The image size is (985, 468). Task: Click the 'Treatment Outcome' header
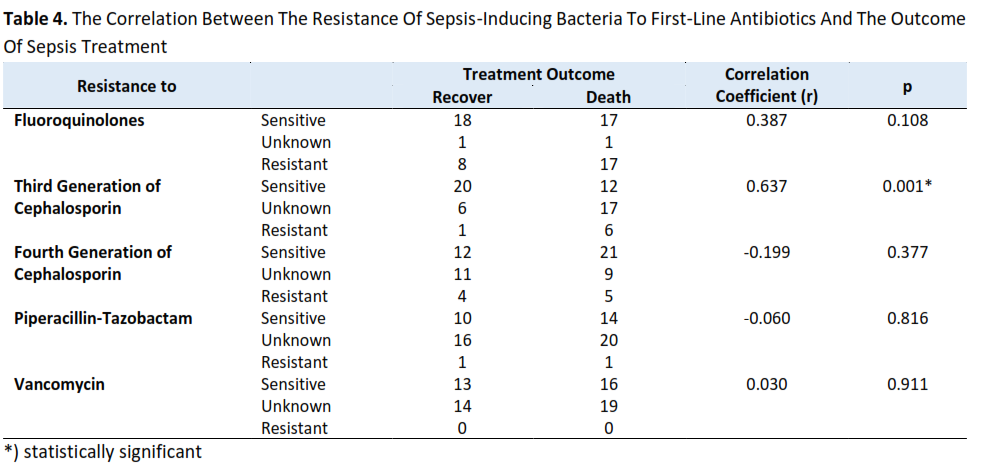[x=538, y=75]
